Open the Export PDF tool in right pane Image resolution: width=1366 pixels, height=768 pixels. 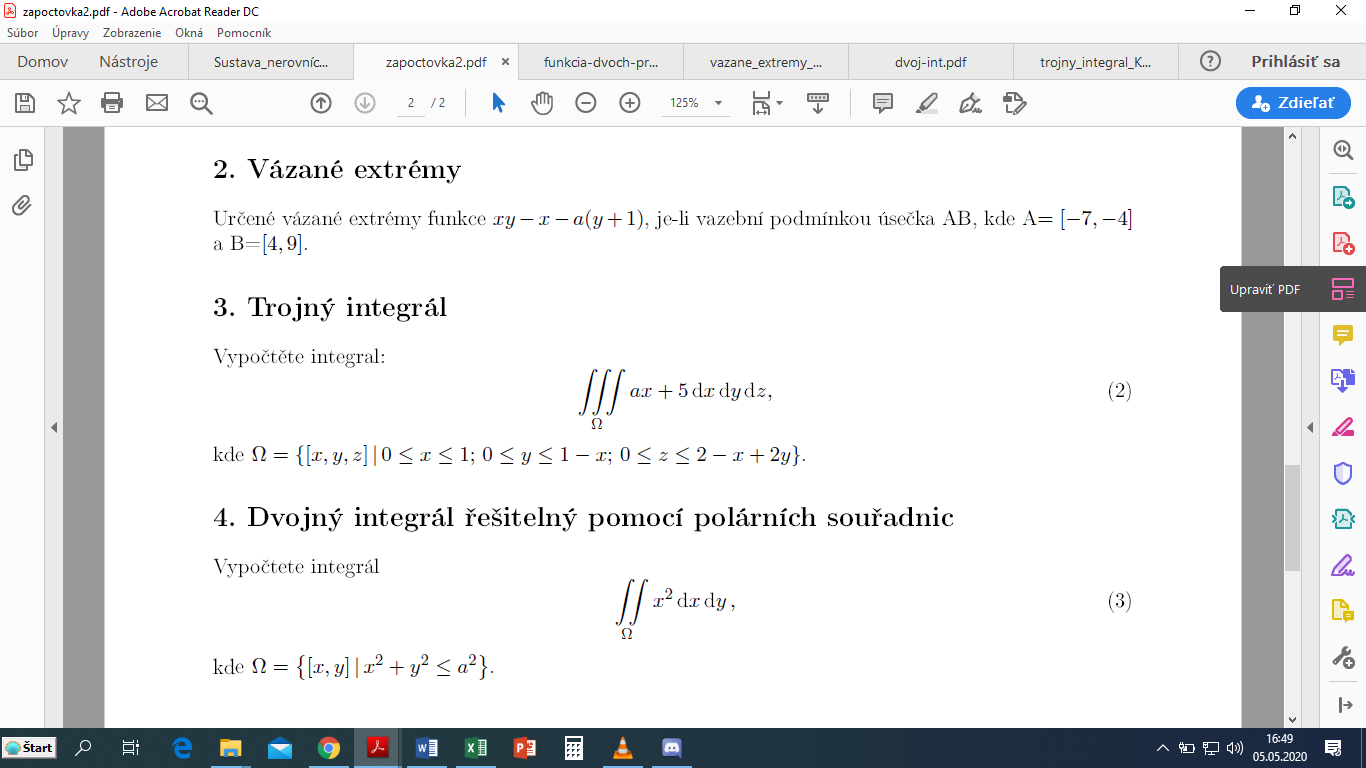1342,196
